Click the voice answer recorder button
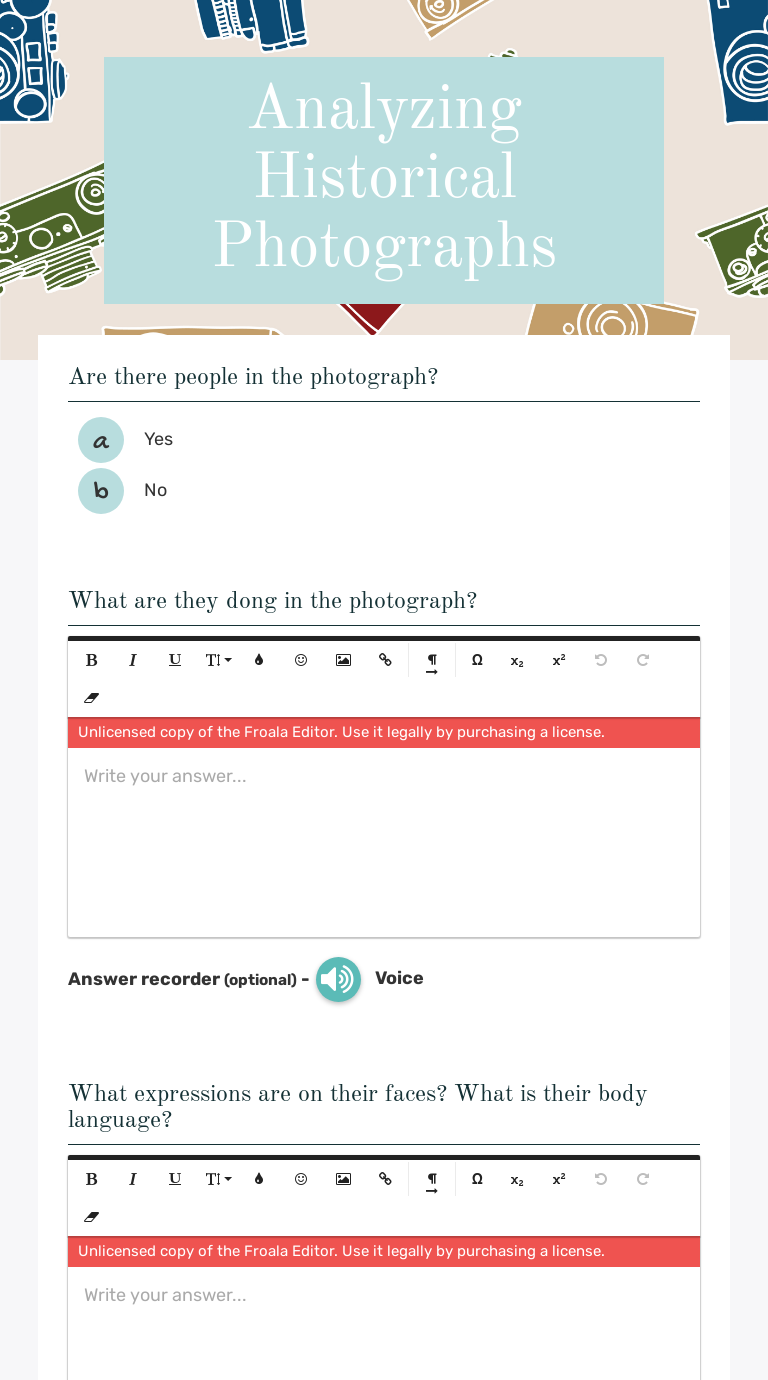 point(338,979)
